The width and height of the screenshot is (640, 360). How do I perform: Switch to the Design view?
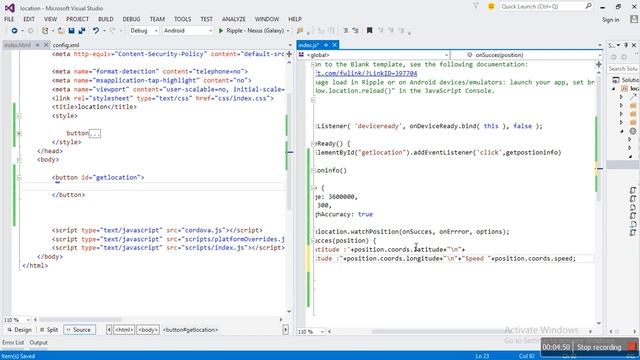(19, 330)
